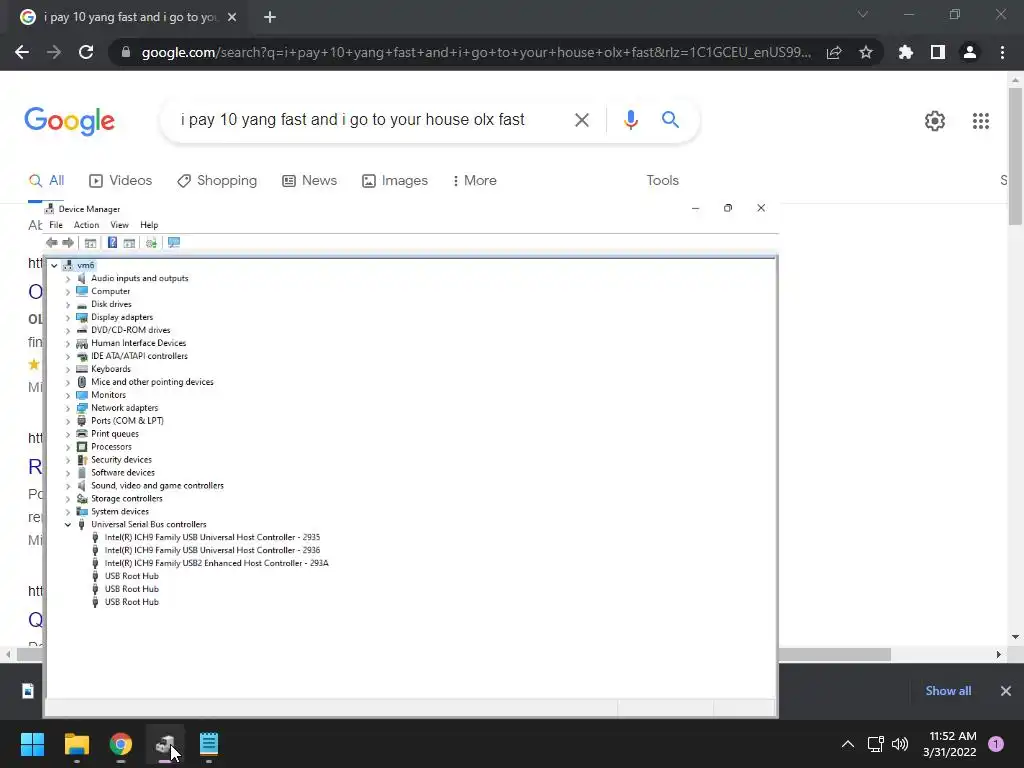Open Chrome side panel icon

click(x=938, y=52)
